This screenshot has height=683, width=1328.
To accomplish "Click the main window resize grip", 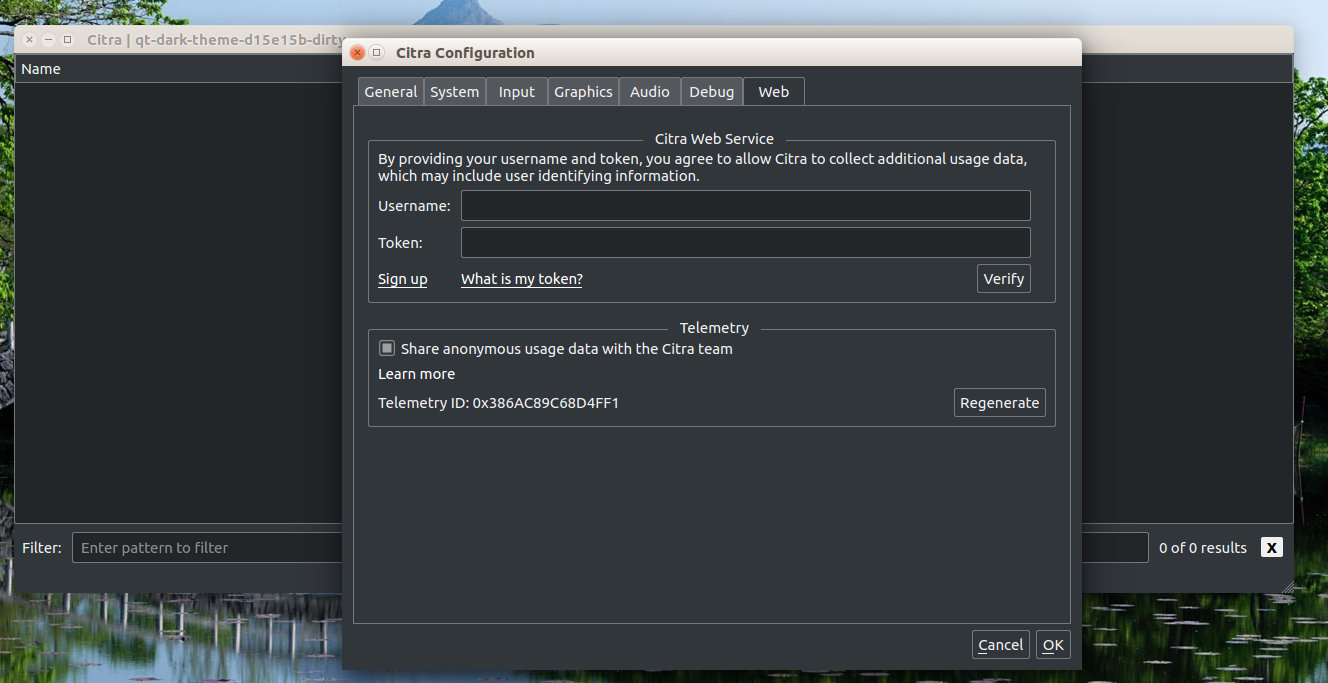I will [x=1288, y=587].
